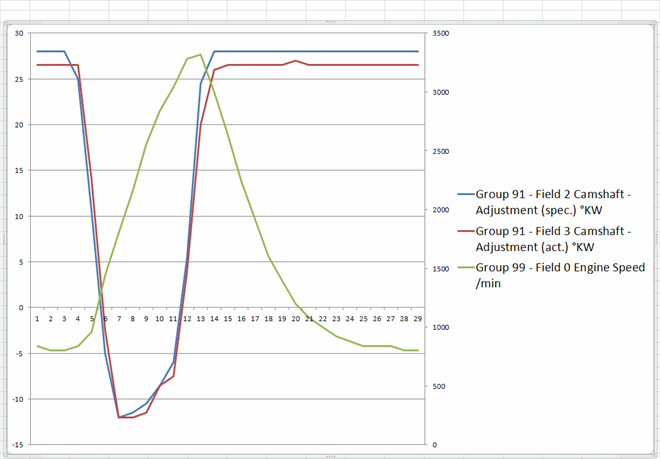Image resolution: width=660 pixels, height=459 pixels.
Task: Select the red actual line flat section
Action: (x=362, y=65)
